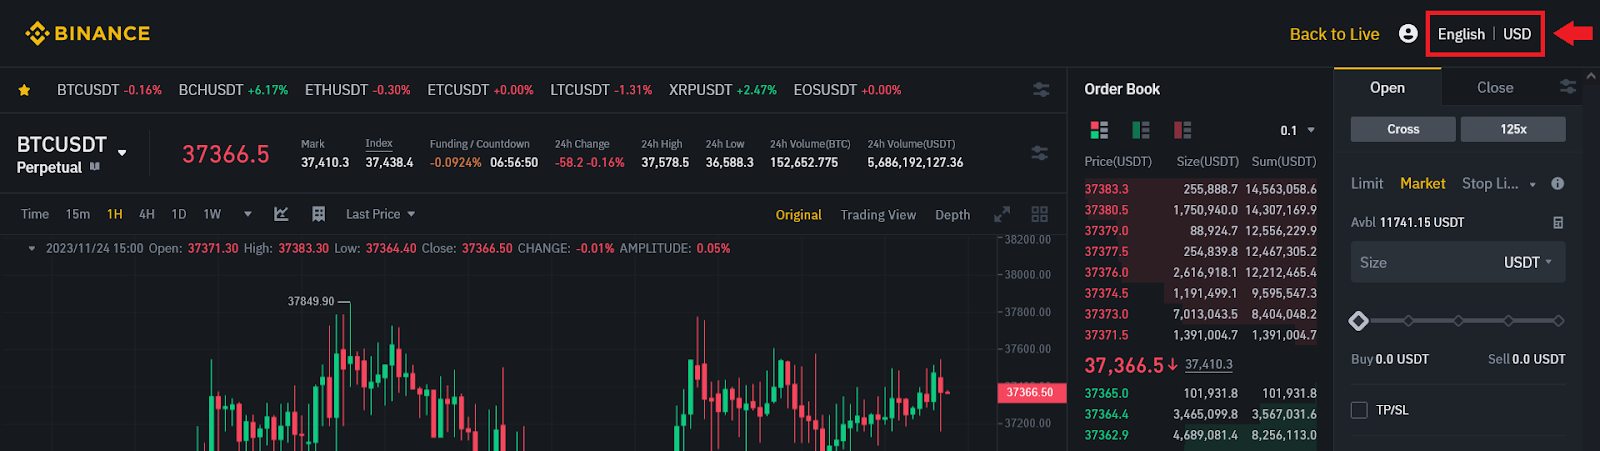Select ETHUSDT in the ticker bar
This screenshot has height=451, width=1600.
357,90
